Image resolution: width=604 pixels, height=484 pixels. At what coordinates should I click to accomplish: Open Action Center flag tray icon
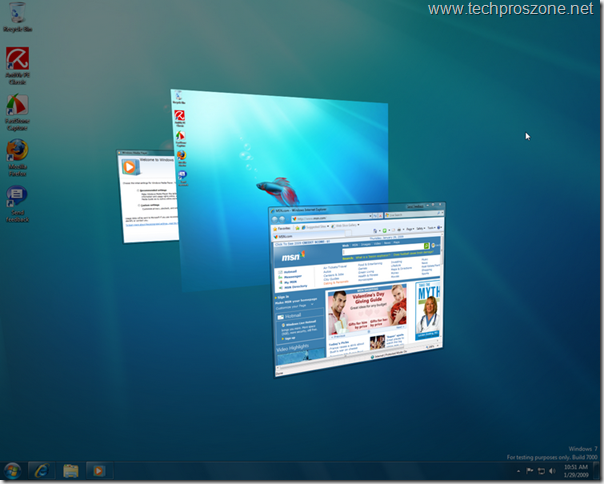530,471
